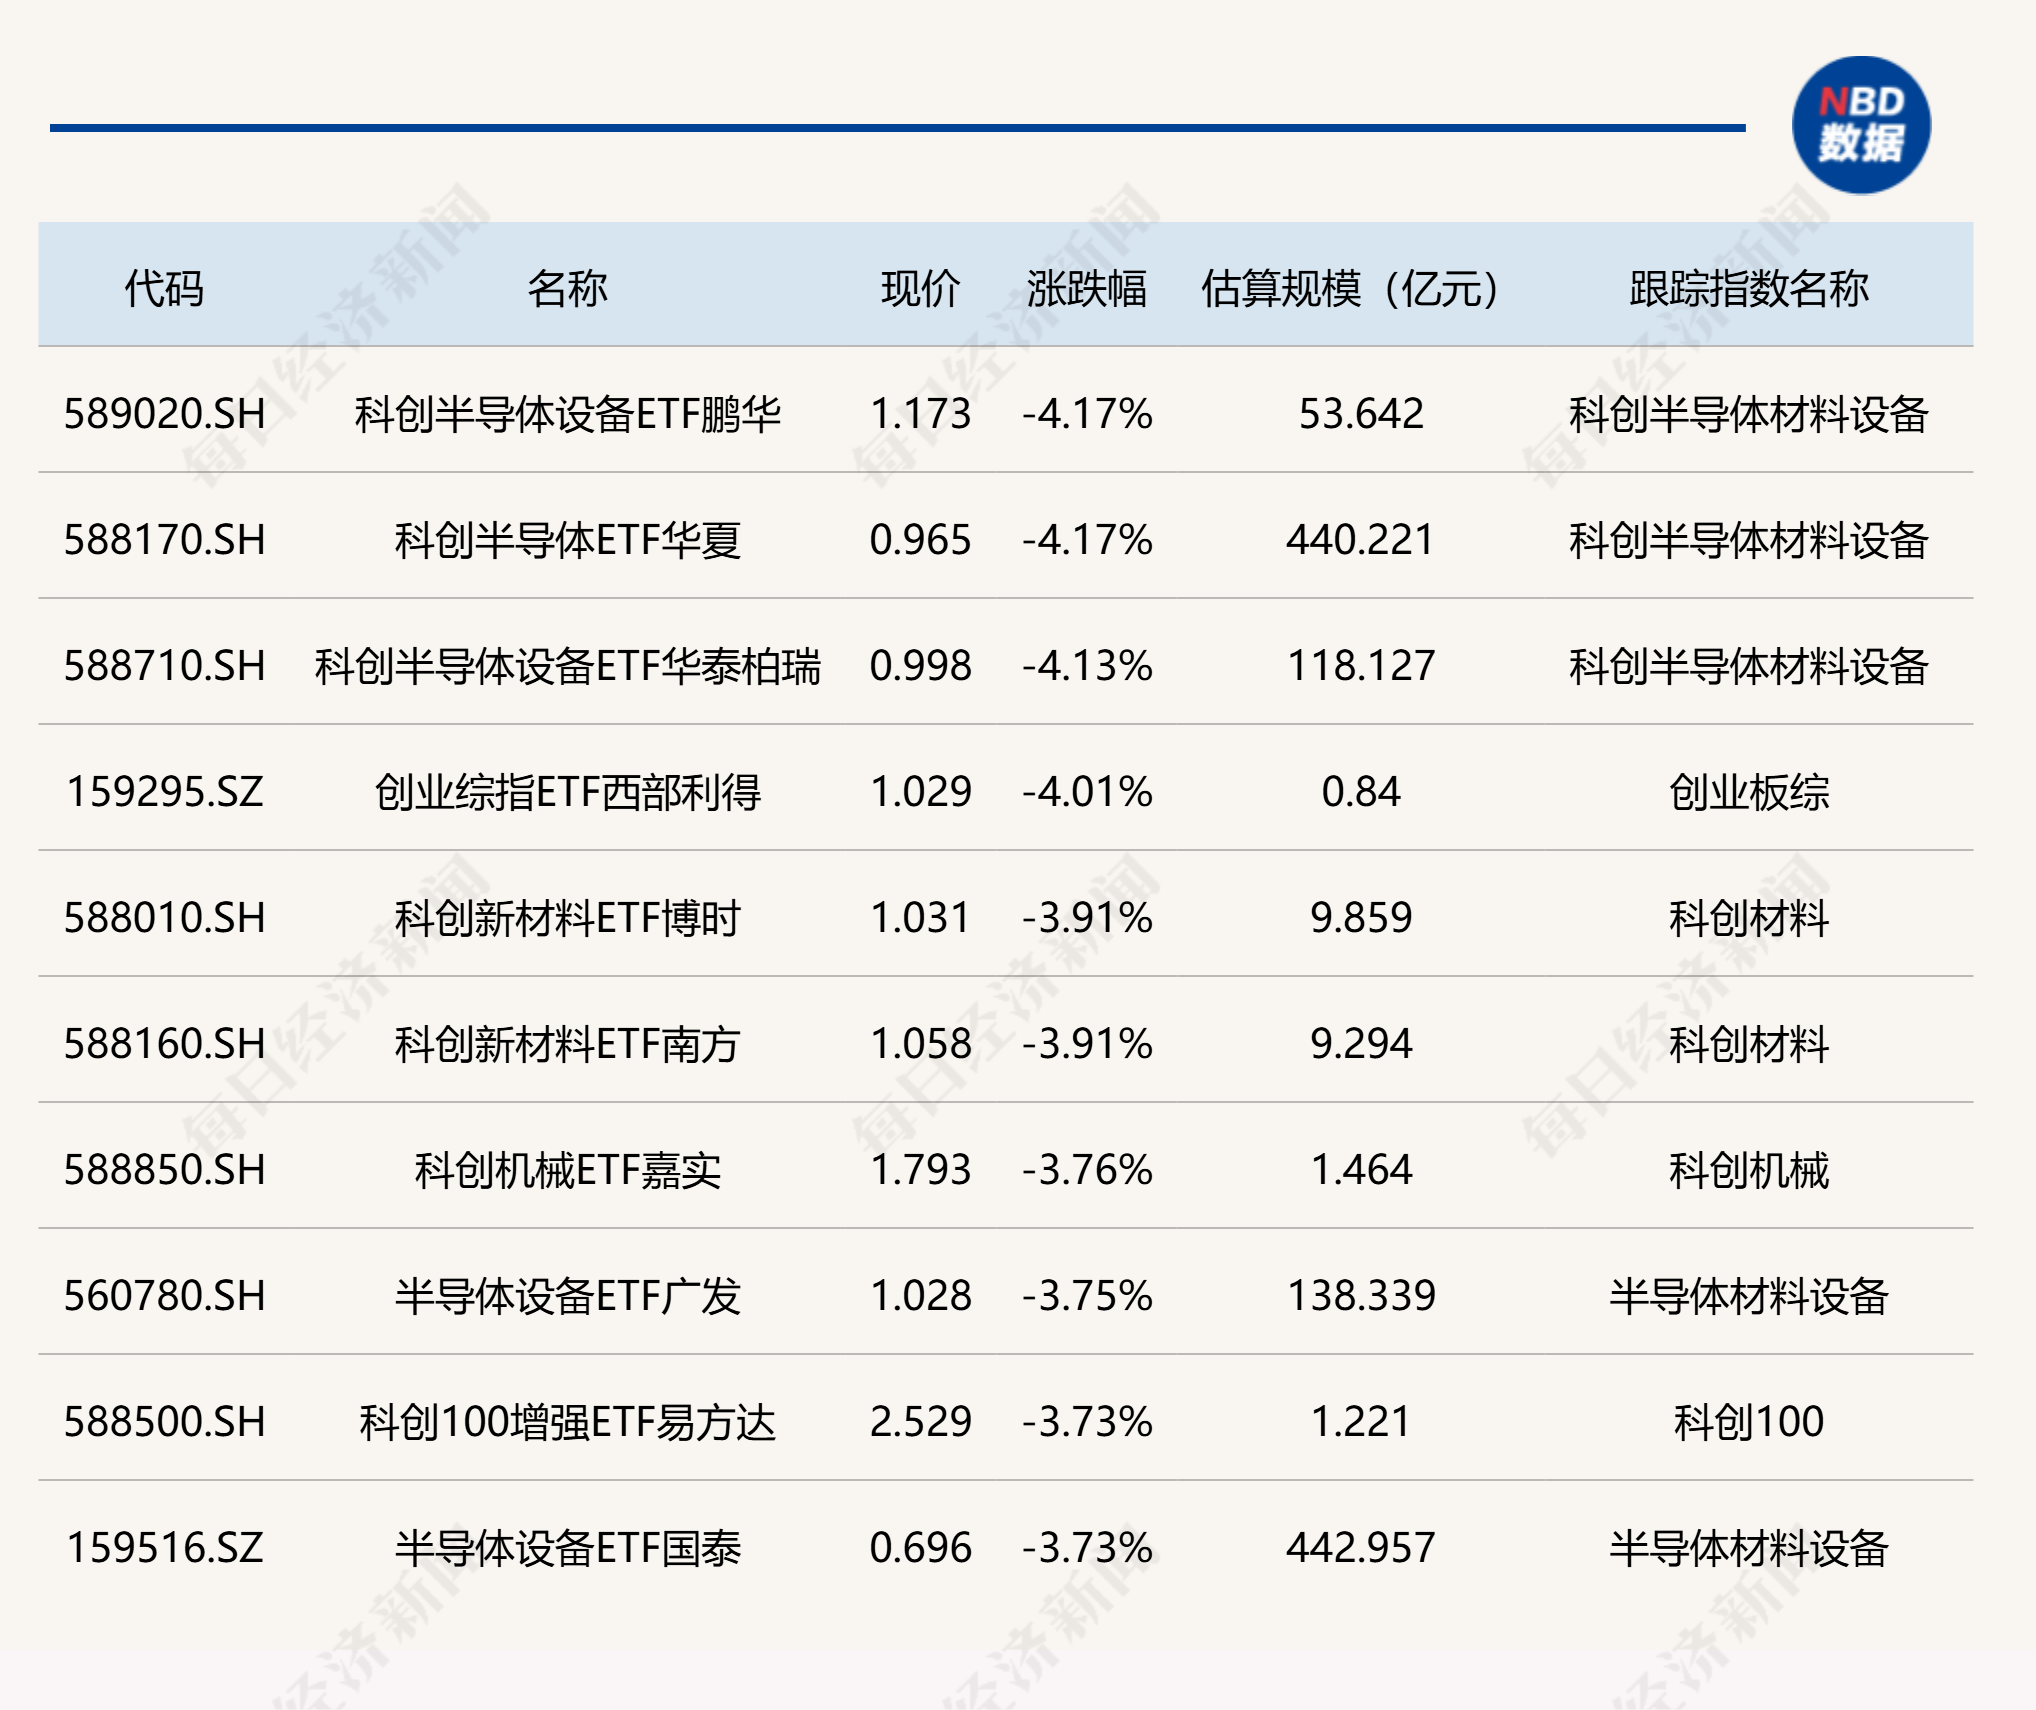Click the -3.76% change for 科创机械ETF嘉实

coord(1088,1170)
